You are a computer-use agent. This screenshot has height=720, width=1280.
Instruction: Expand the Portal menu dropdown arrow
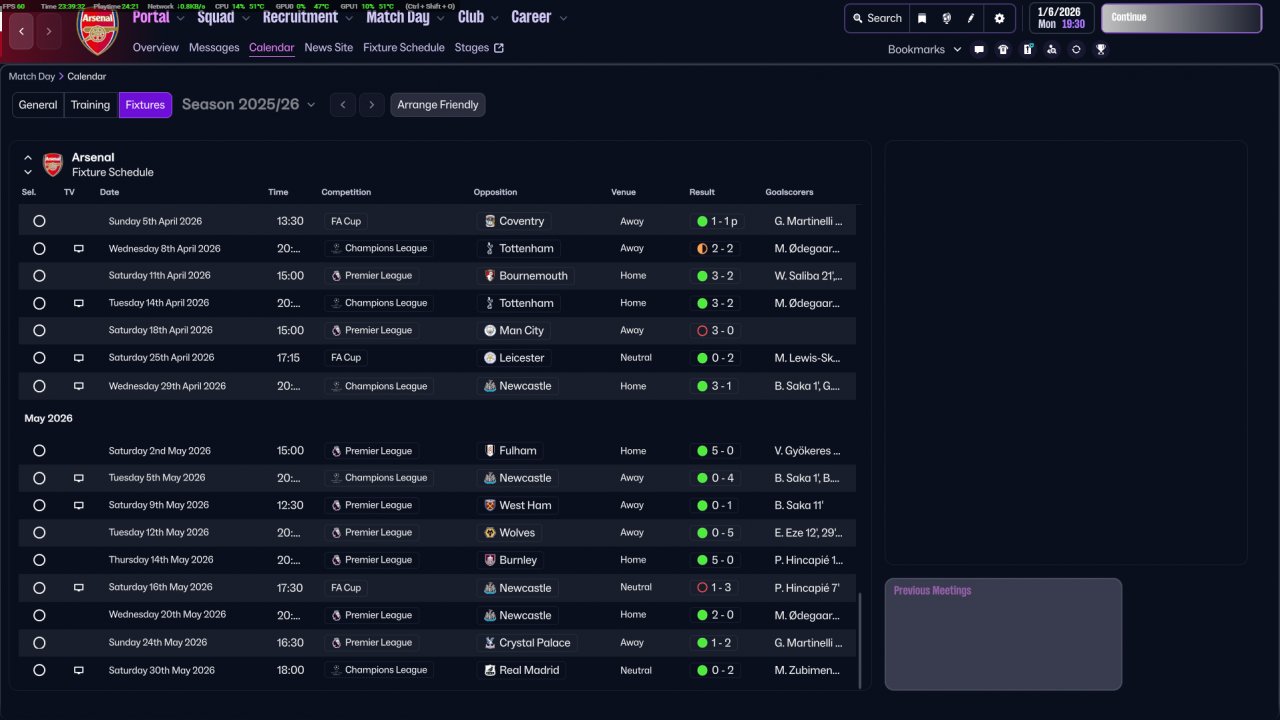tap(181, 18)
